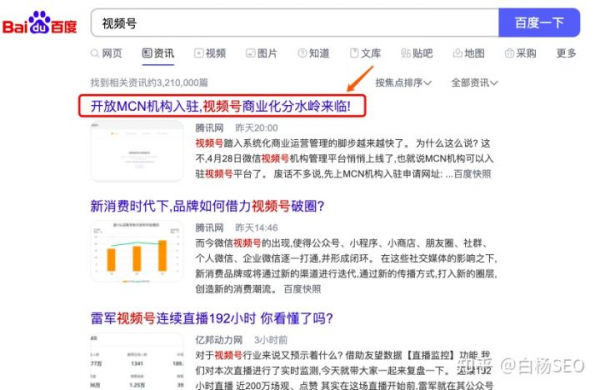Click the Baidu logo
Screen dimensions: 600x390
(x=40, y=23)
